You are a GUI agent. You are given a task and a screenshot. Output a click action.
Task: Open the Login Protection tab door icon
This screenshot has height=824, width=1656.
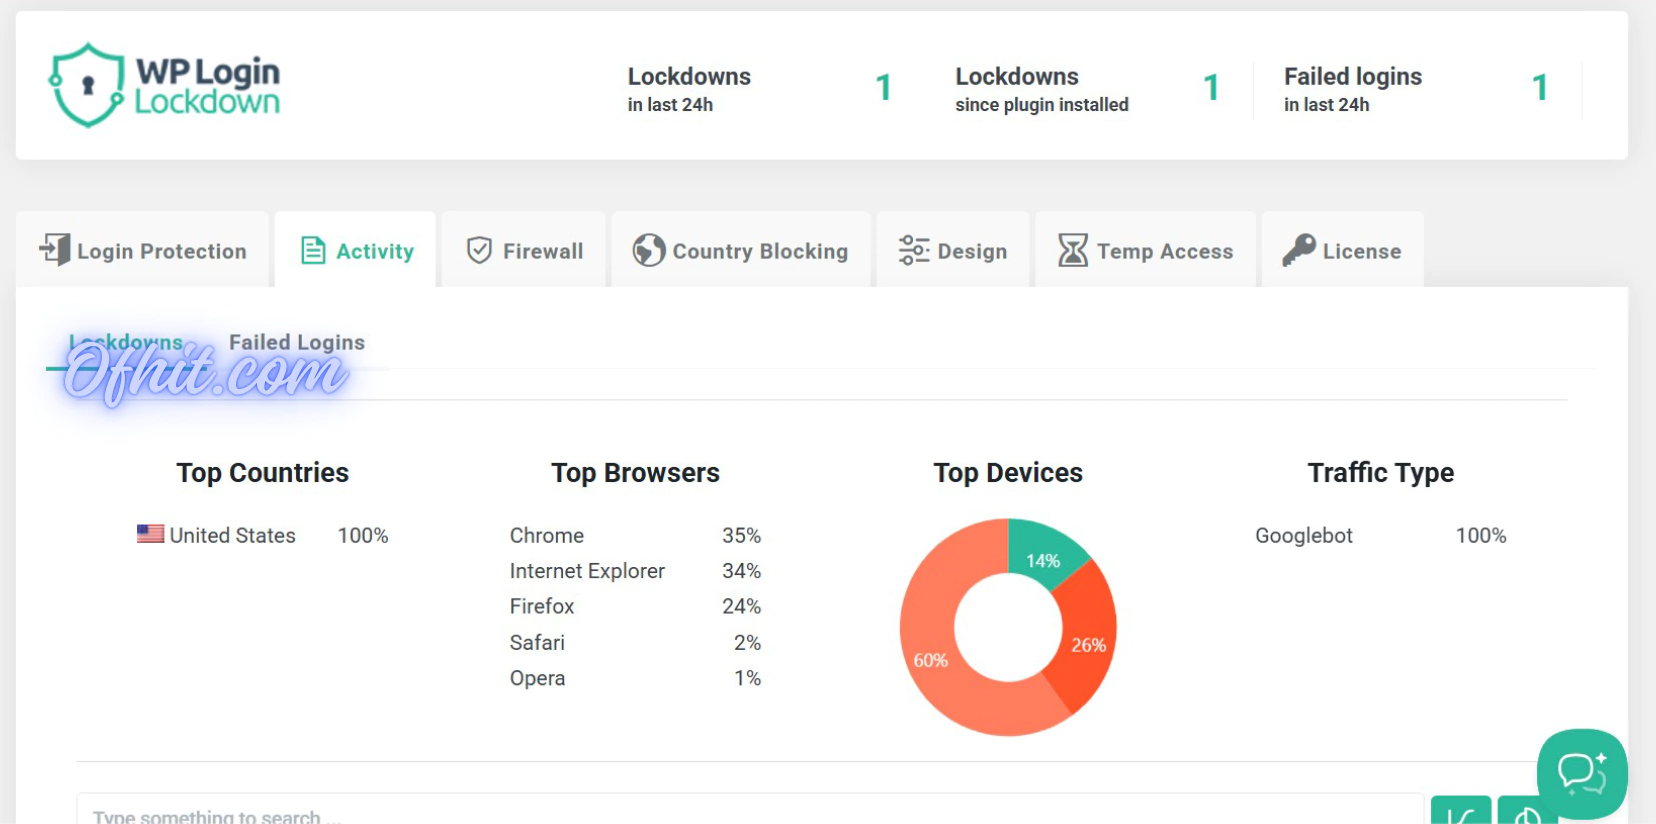coord(55,250)
